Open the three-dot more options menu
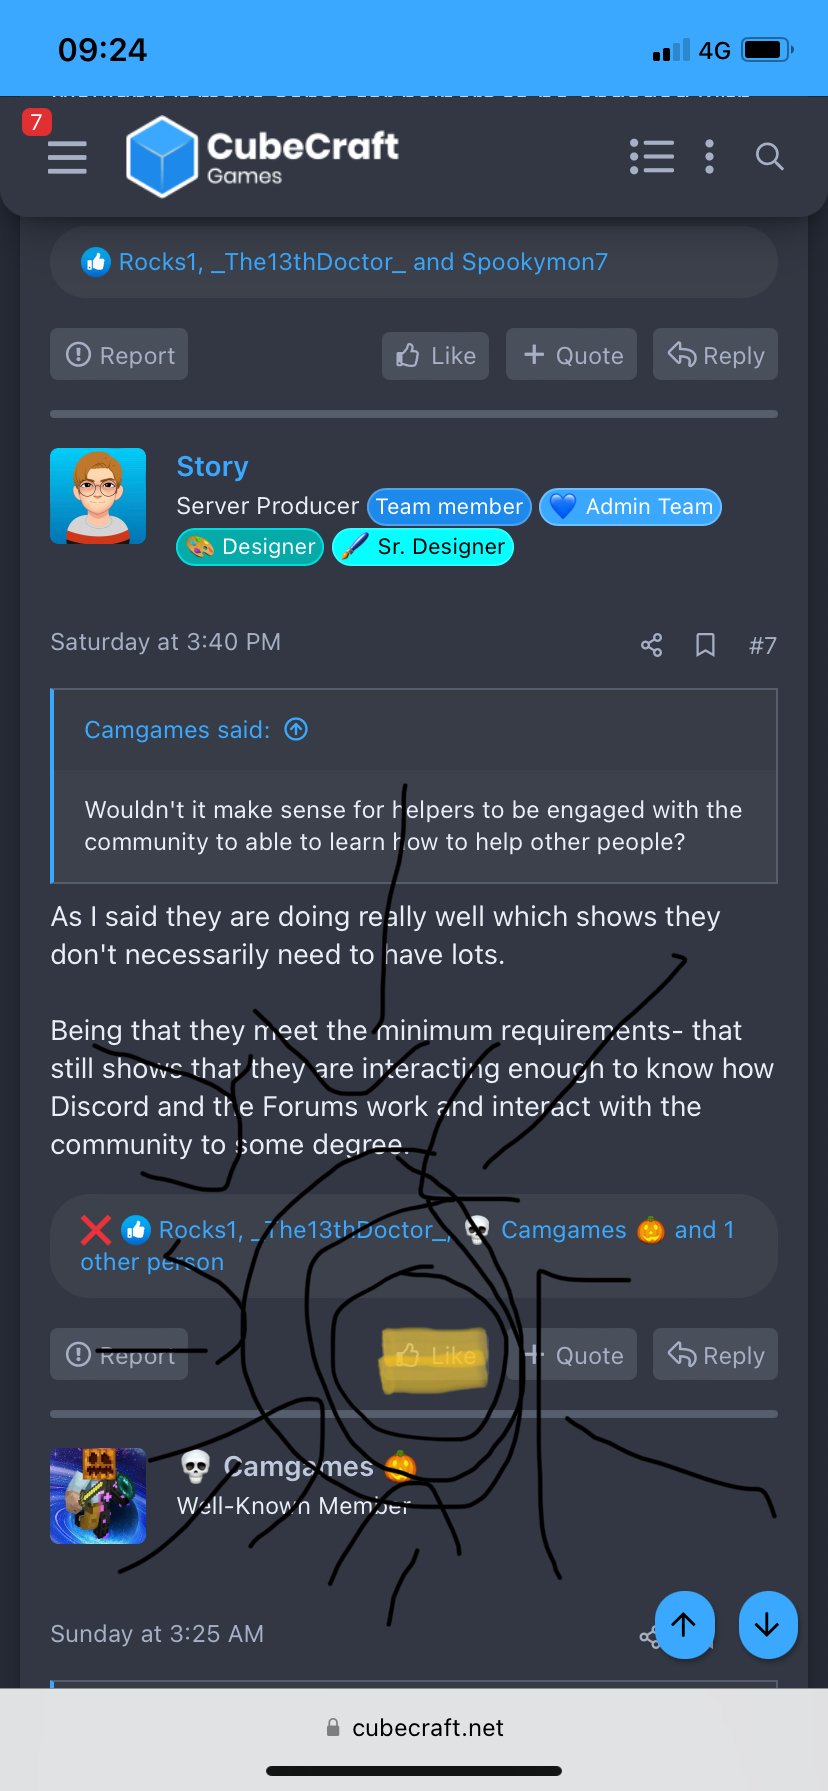 click(709, 157)
